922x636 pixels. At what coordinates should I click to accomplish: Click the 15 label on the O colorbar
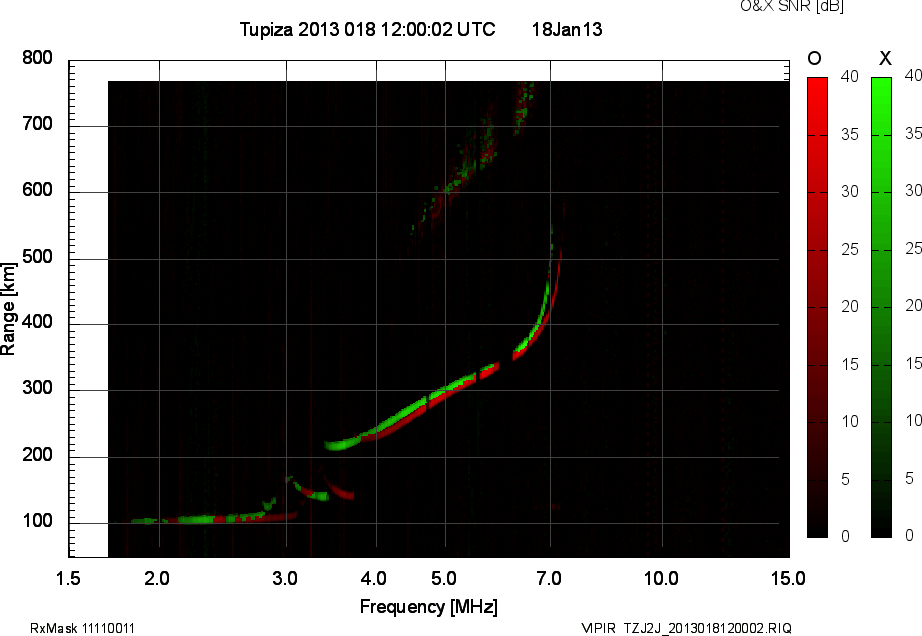(x=849, y=364)
